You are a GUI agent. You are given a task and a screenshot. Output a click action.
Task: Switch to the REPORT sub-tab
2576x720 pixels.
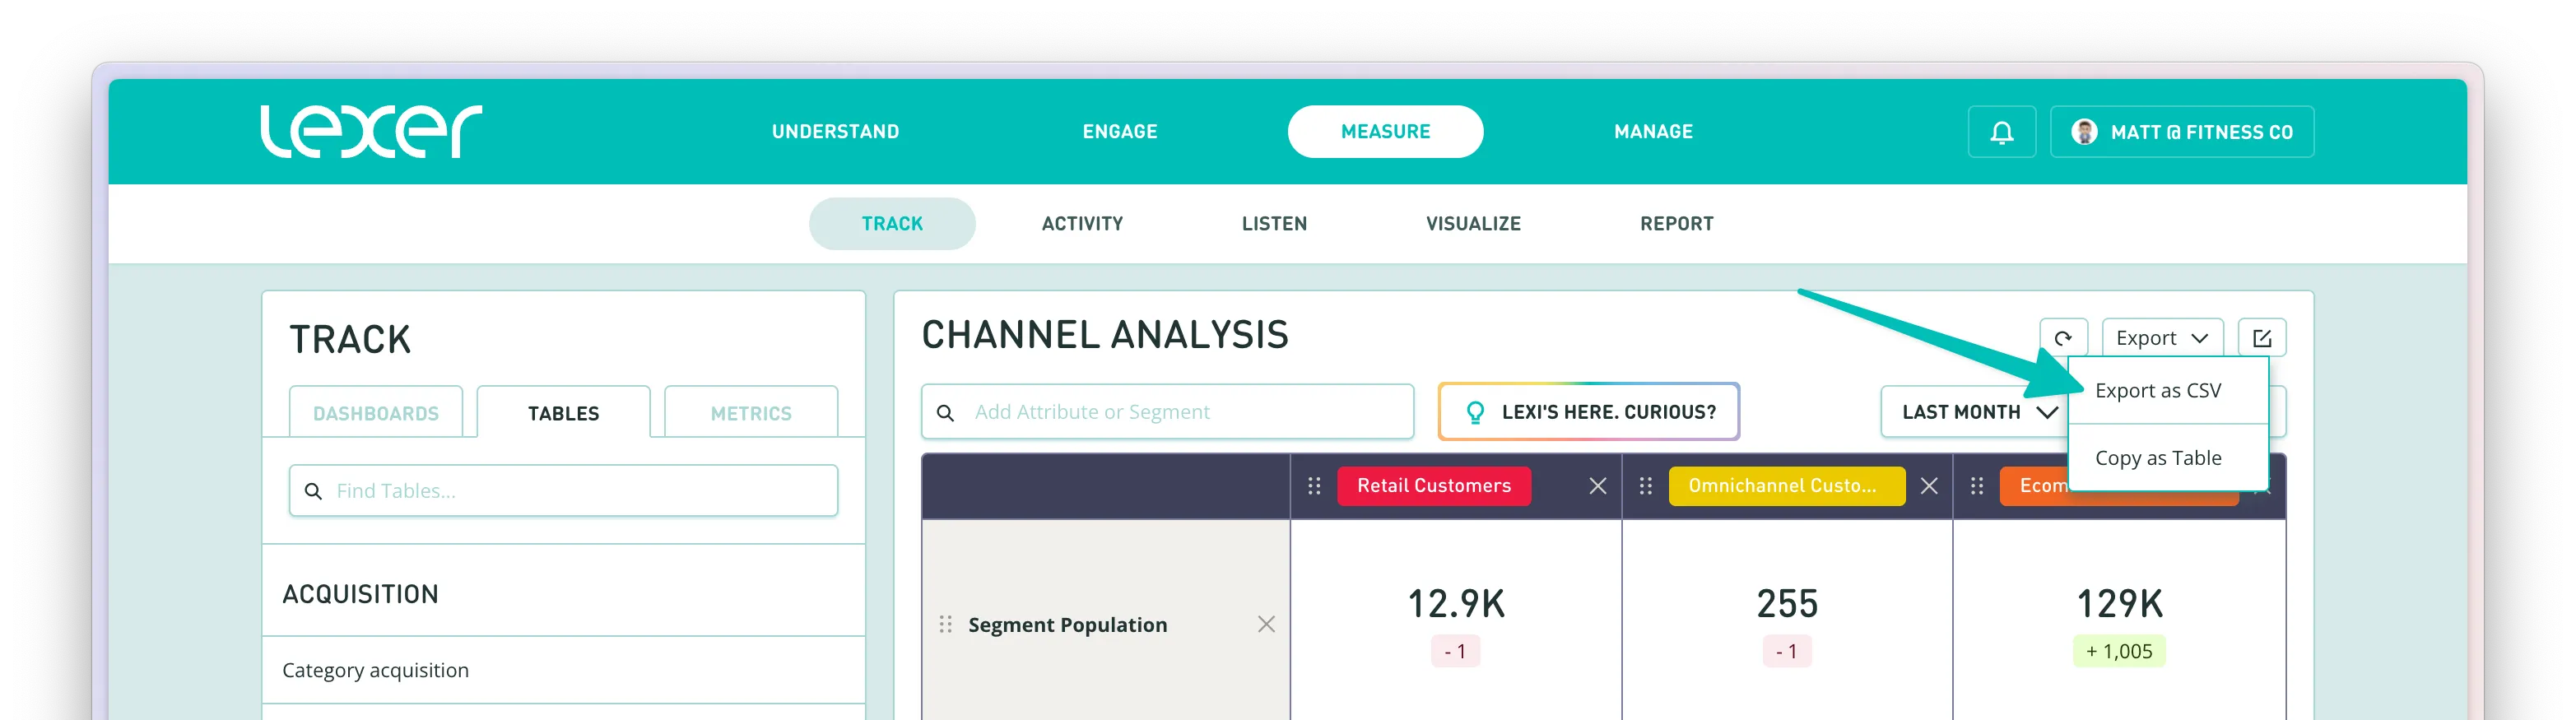(1676, 224)
